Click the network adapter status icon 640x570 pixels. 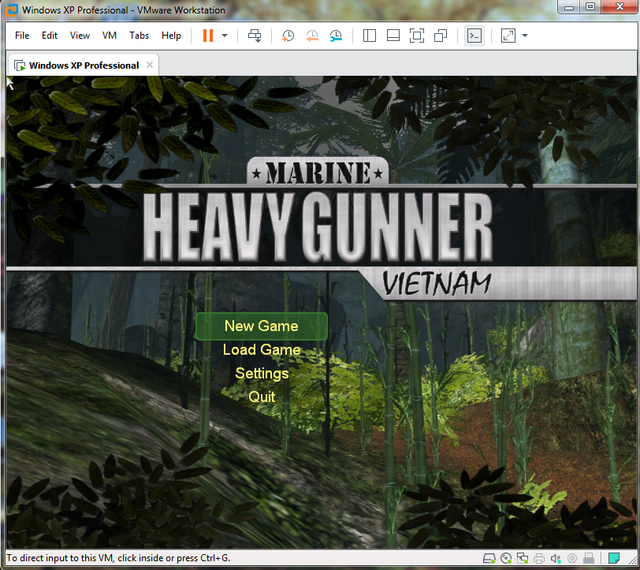pos(522,558)
